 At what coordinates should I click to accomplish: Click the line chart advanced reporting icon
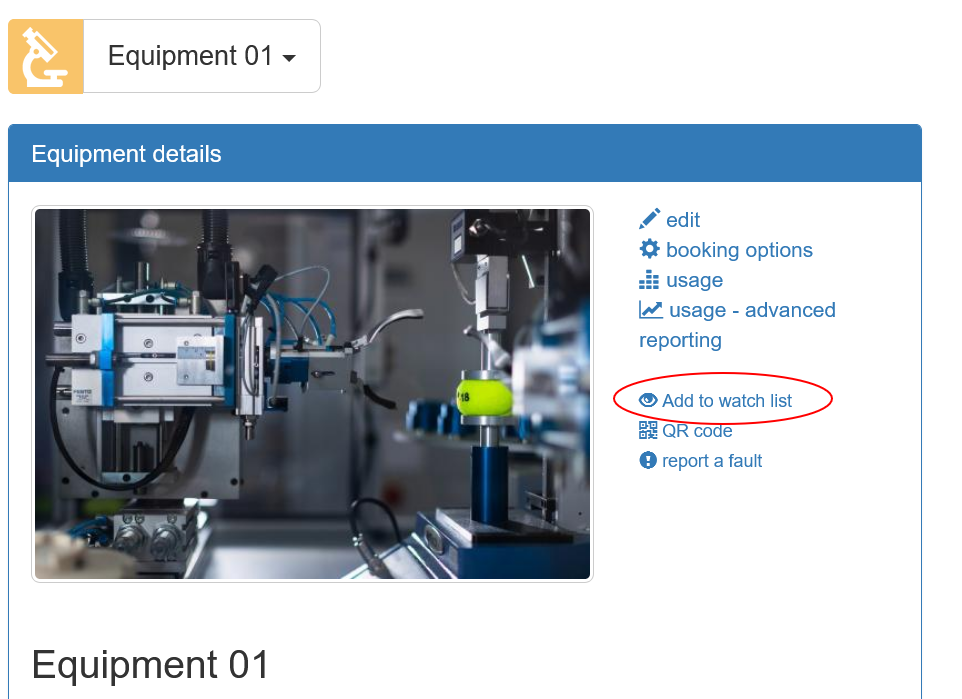tap(651, 310)
